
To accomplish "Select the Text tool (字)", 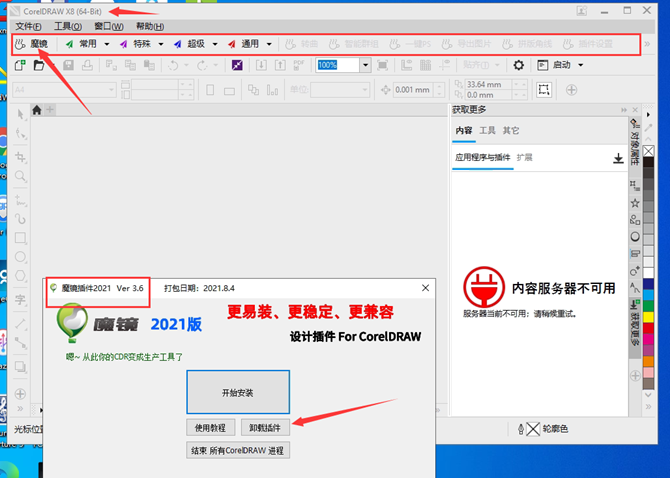I will point(20,300).
